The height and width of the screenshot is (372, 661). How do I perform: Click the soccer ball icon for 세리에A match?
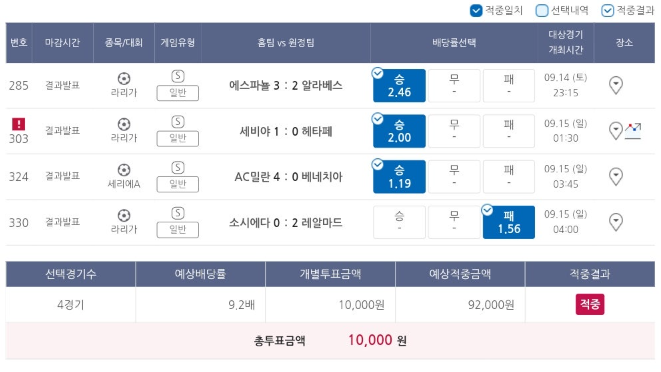(x=124, y=170)
